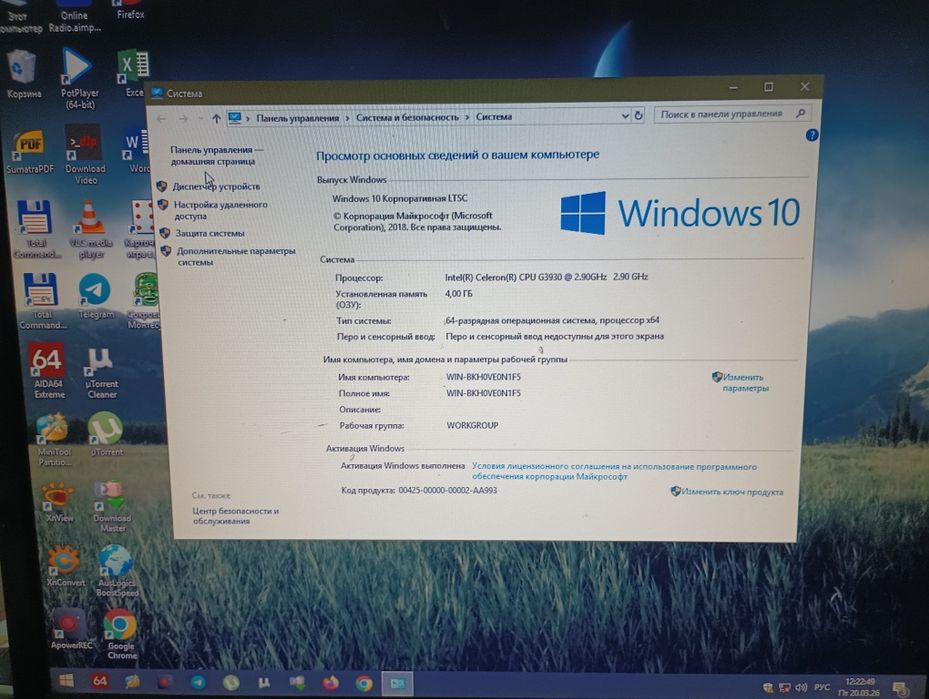Click the Windows Start button
Screen dimensions: 929x699
[x=66, y=681]
